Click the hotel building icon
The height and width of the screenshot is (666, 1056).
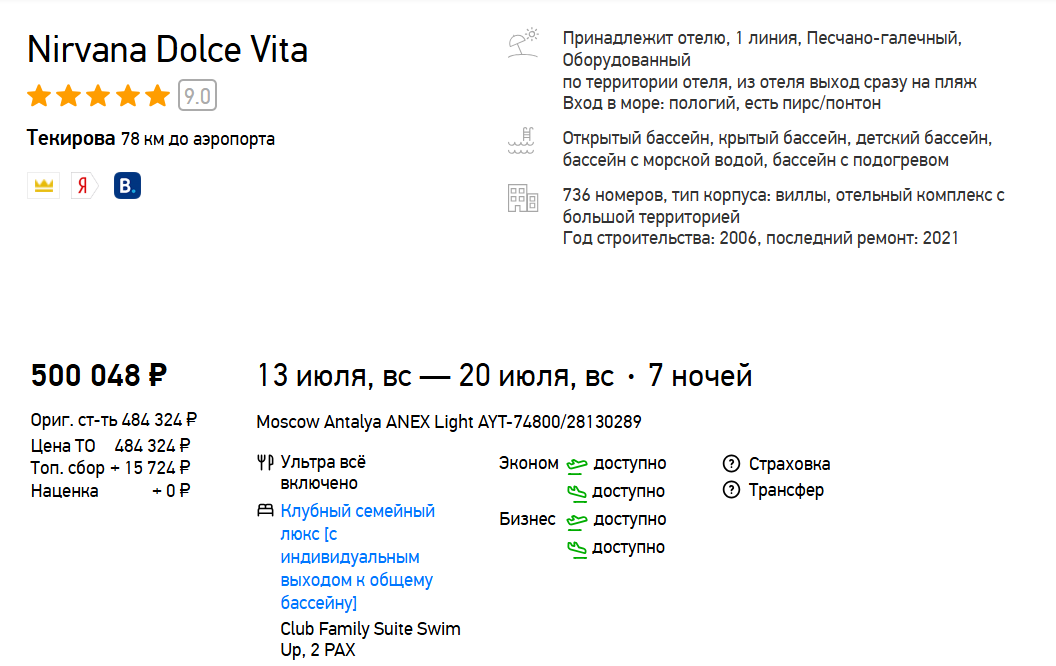coord(522,197)
